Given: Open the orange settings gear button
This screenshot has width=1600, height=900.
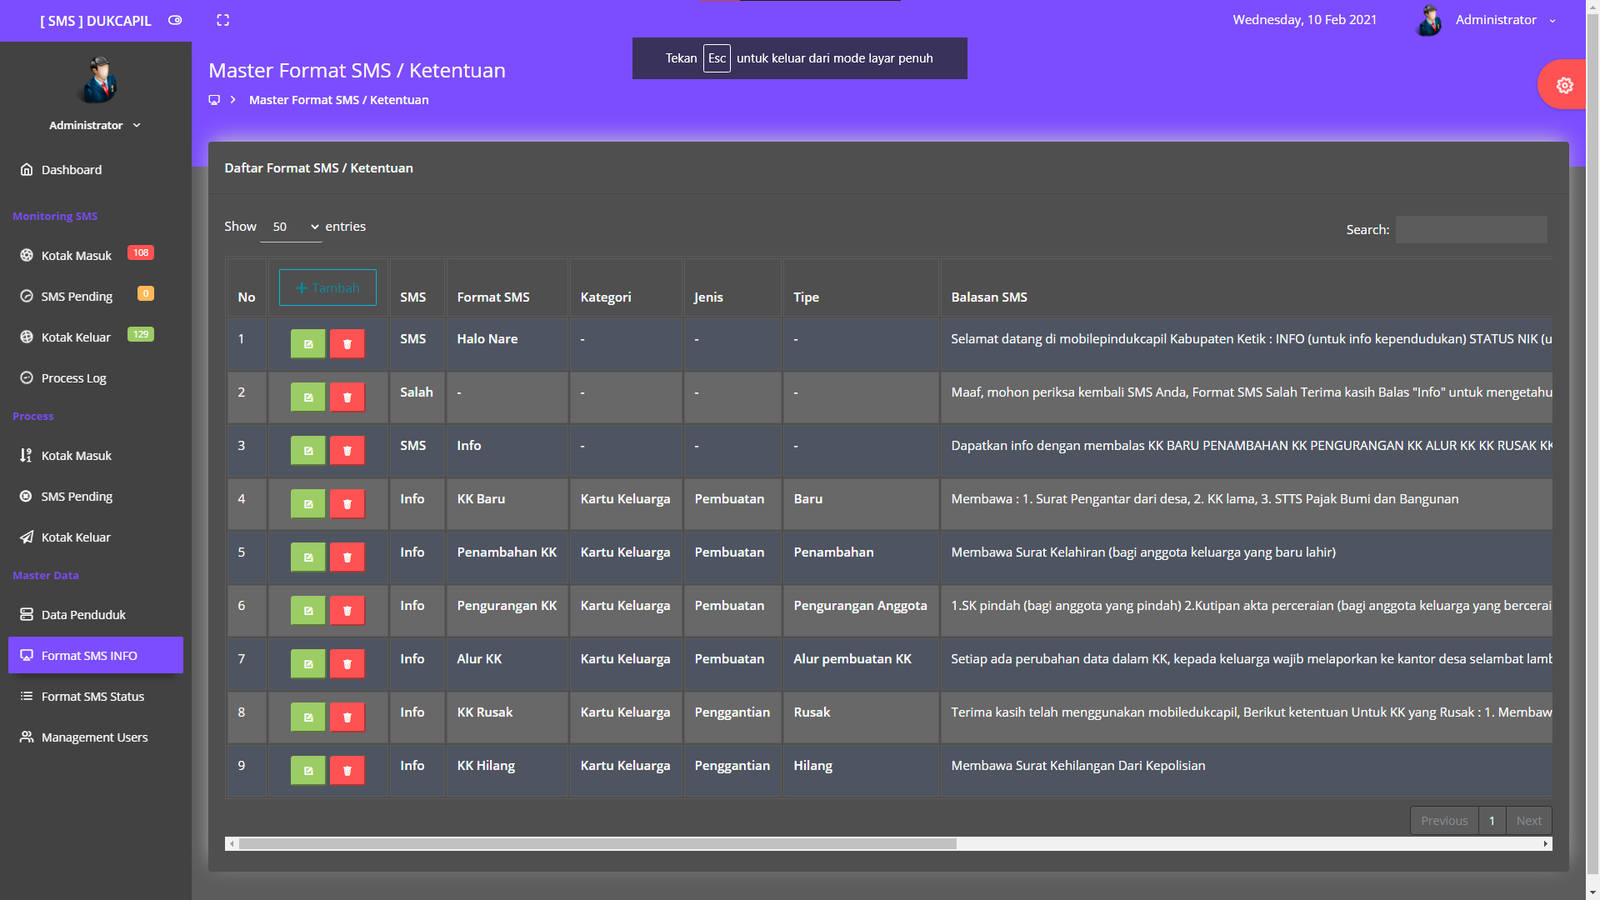Looking at the screenshot, I should (x=1564, y=86).
